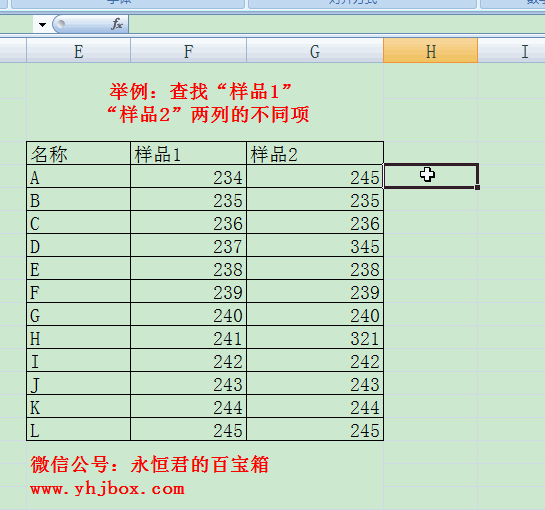The image size is (545, 510).
Task: Click 样品1 value 238 in row E
Action: (188, 268)
